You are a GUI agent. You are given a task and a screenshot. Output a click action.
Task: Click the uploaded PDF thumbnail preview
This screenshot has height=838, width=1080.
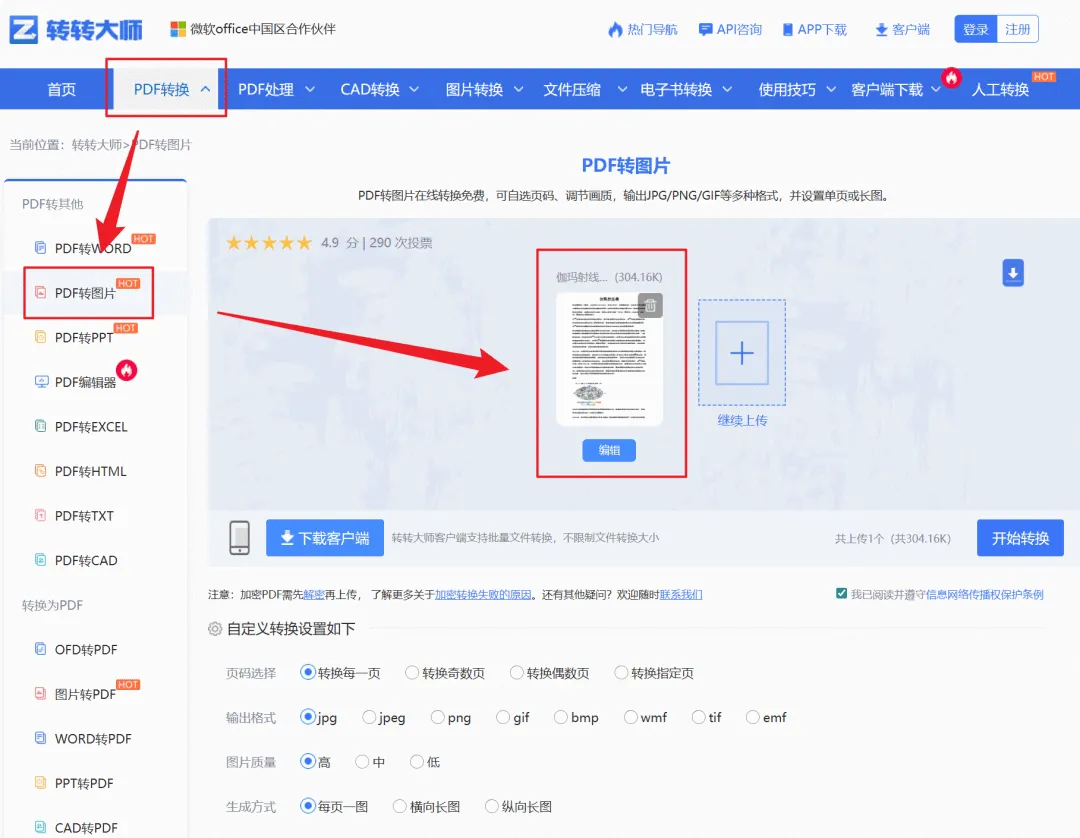tap(609, 359)
